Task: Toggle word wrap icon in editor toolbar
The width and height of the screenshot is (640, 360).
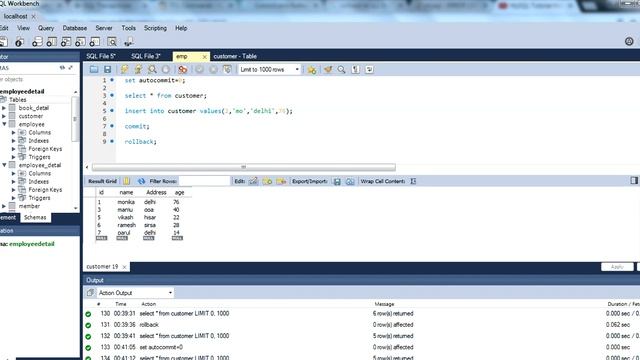Action: 369,69
